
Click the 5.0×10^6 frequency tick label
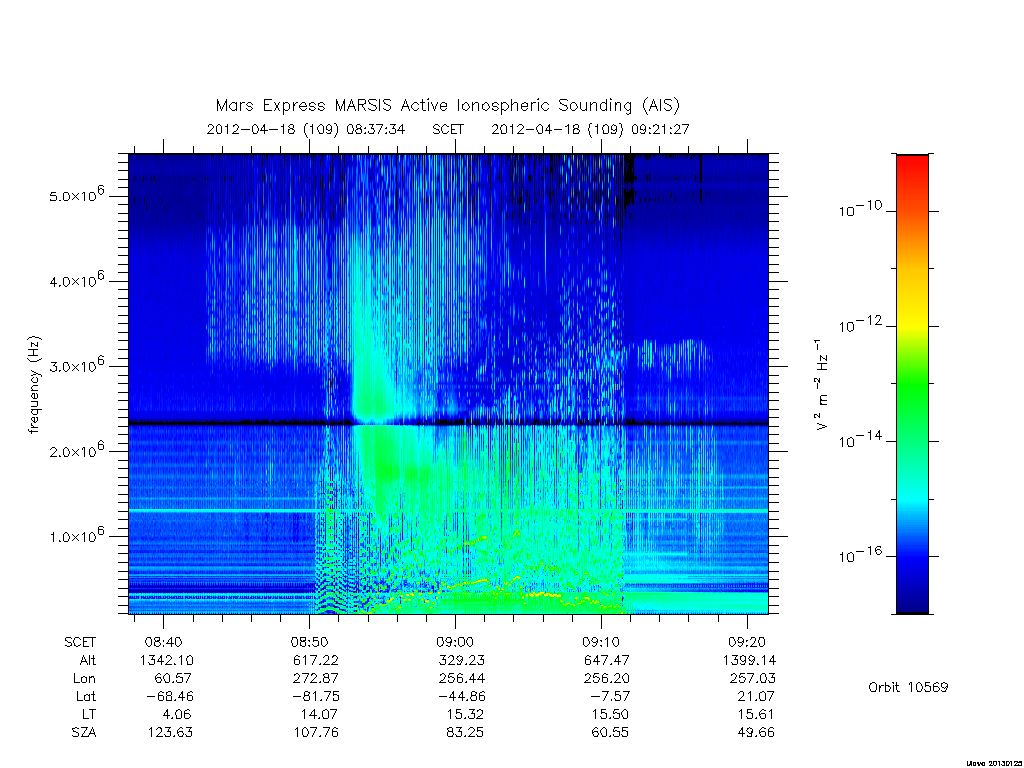point(76,194)
